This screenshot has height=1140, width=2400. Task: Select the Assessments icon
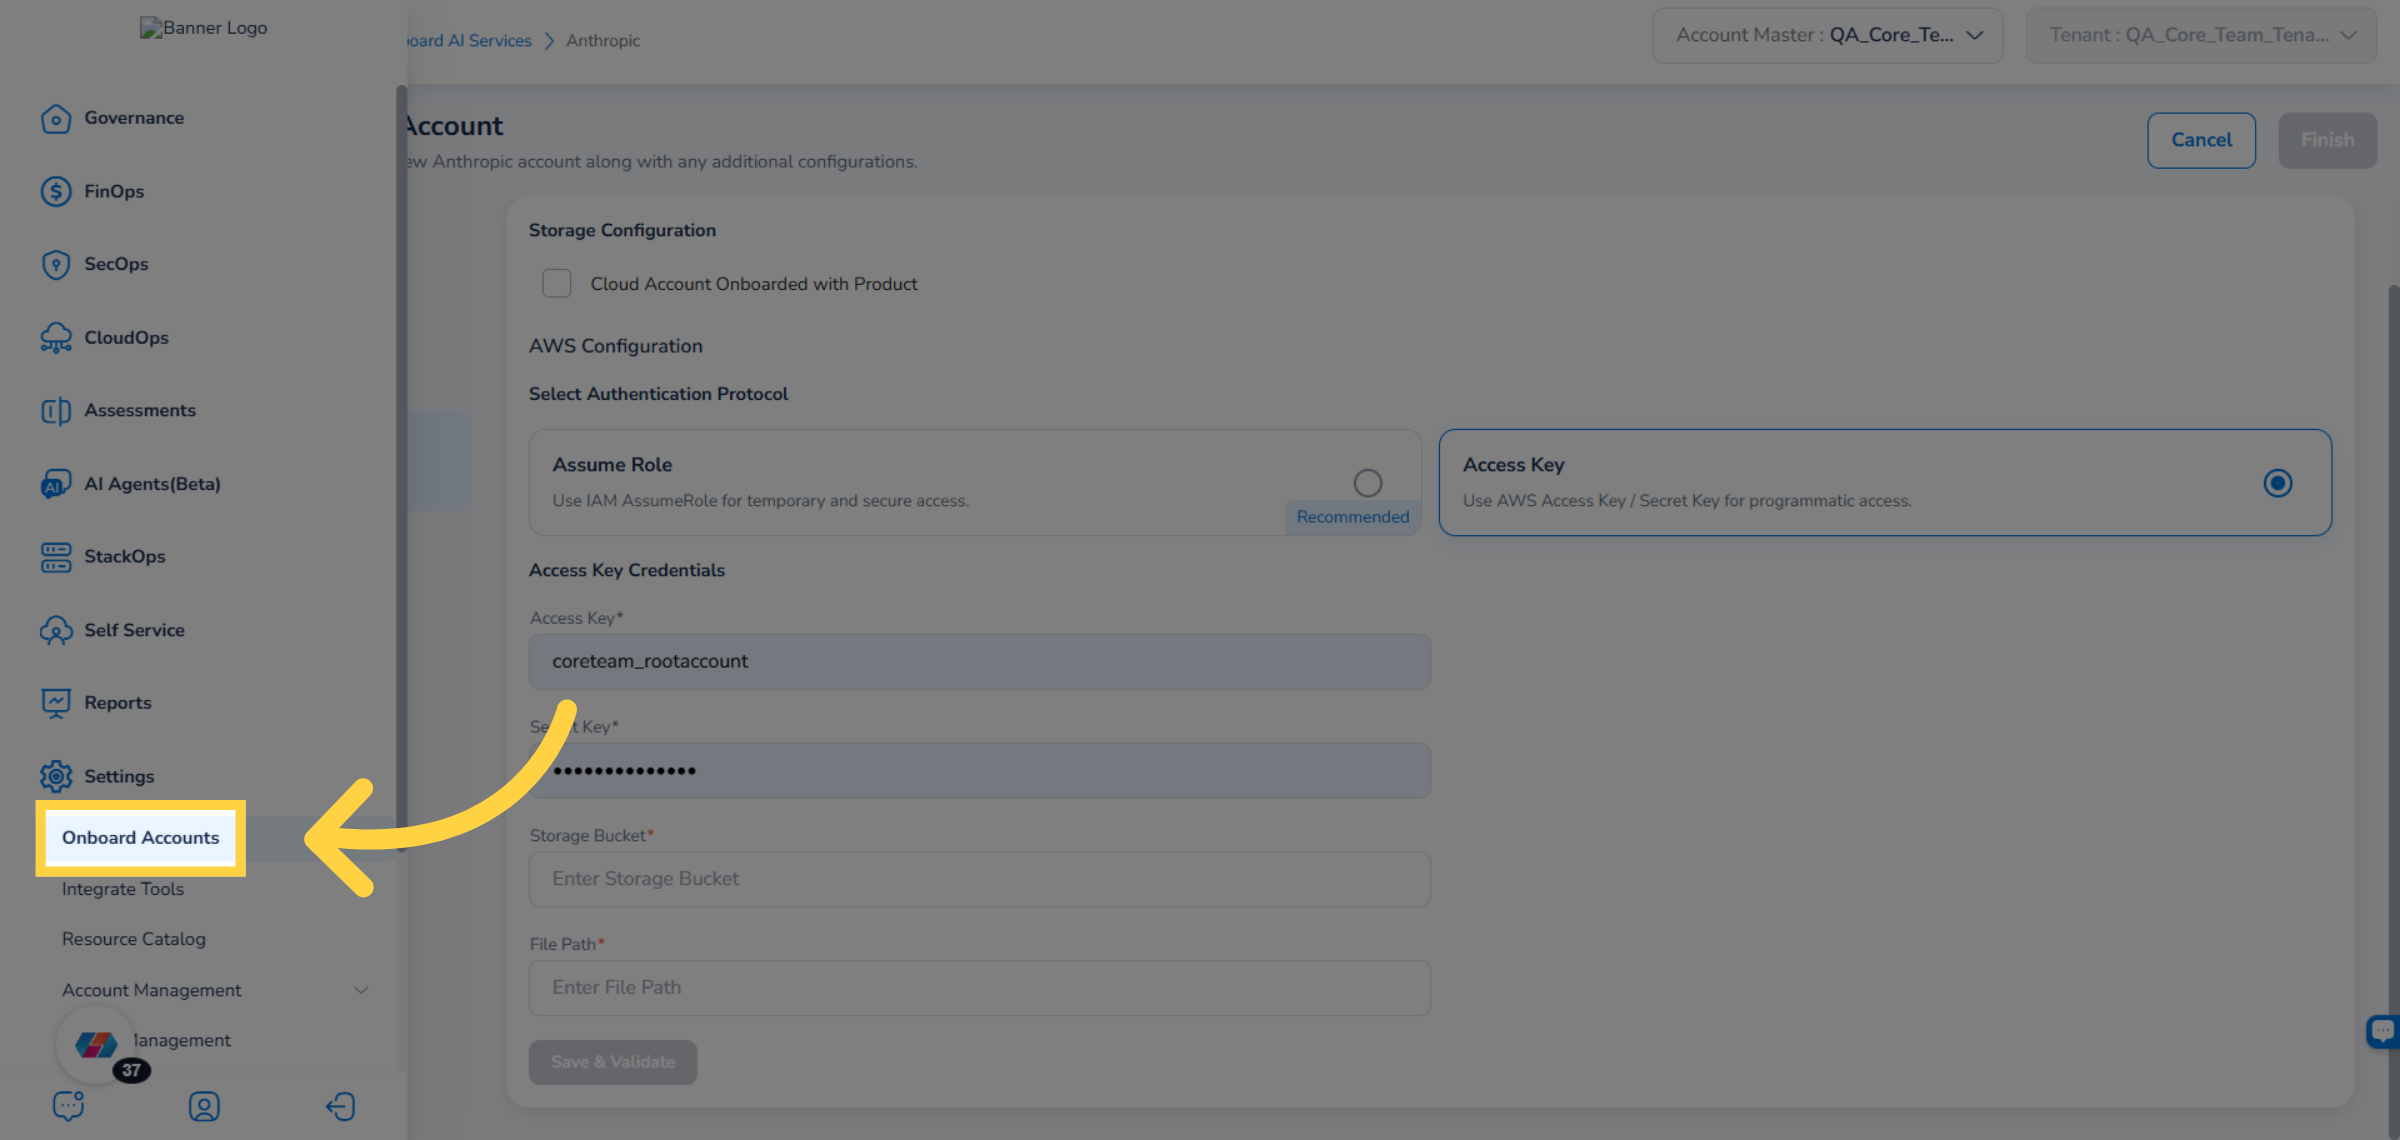point(56,410)
